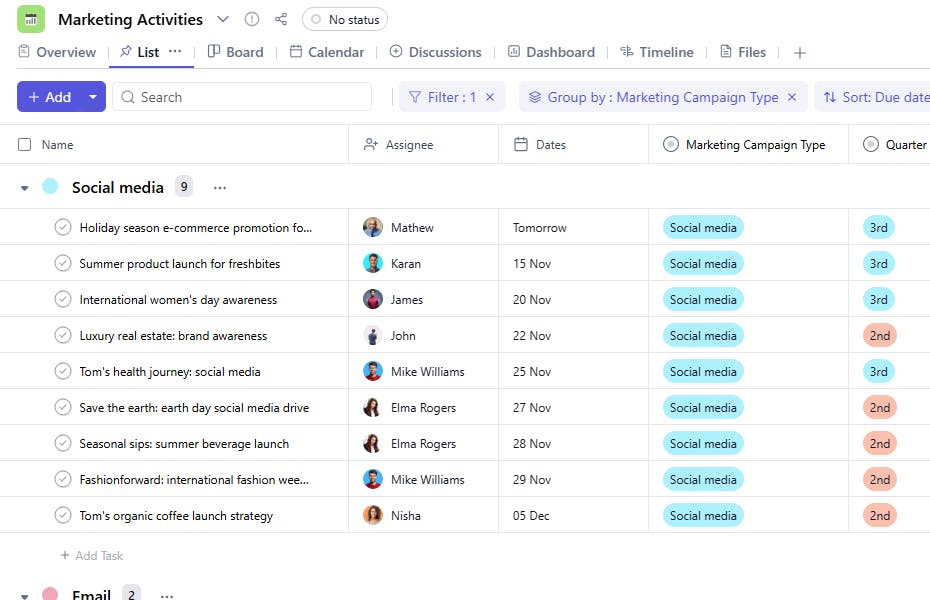This screenshot has height=600, width=930.
Task: Mark Summer product launch task complete
Action: click(63, 264)
